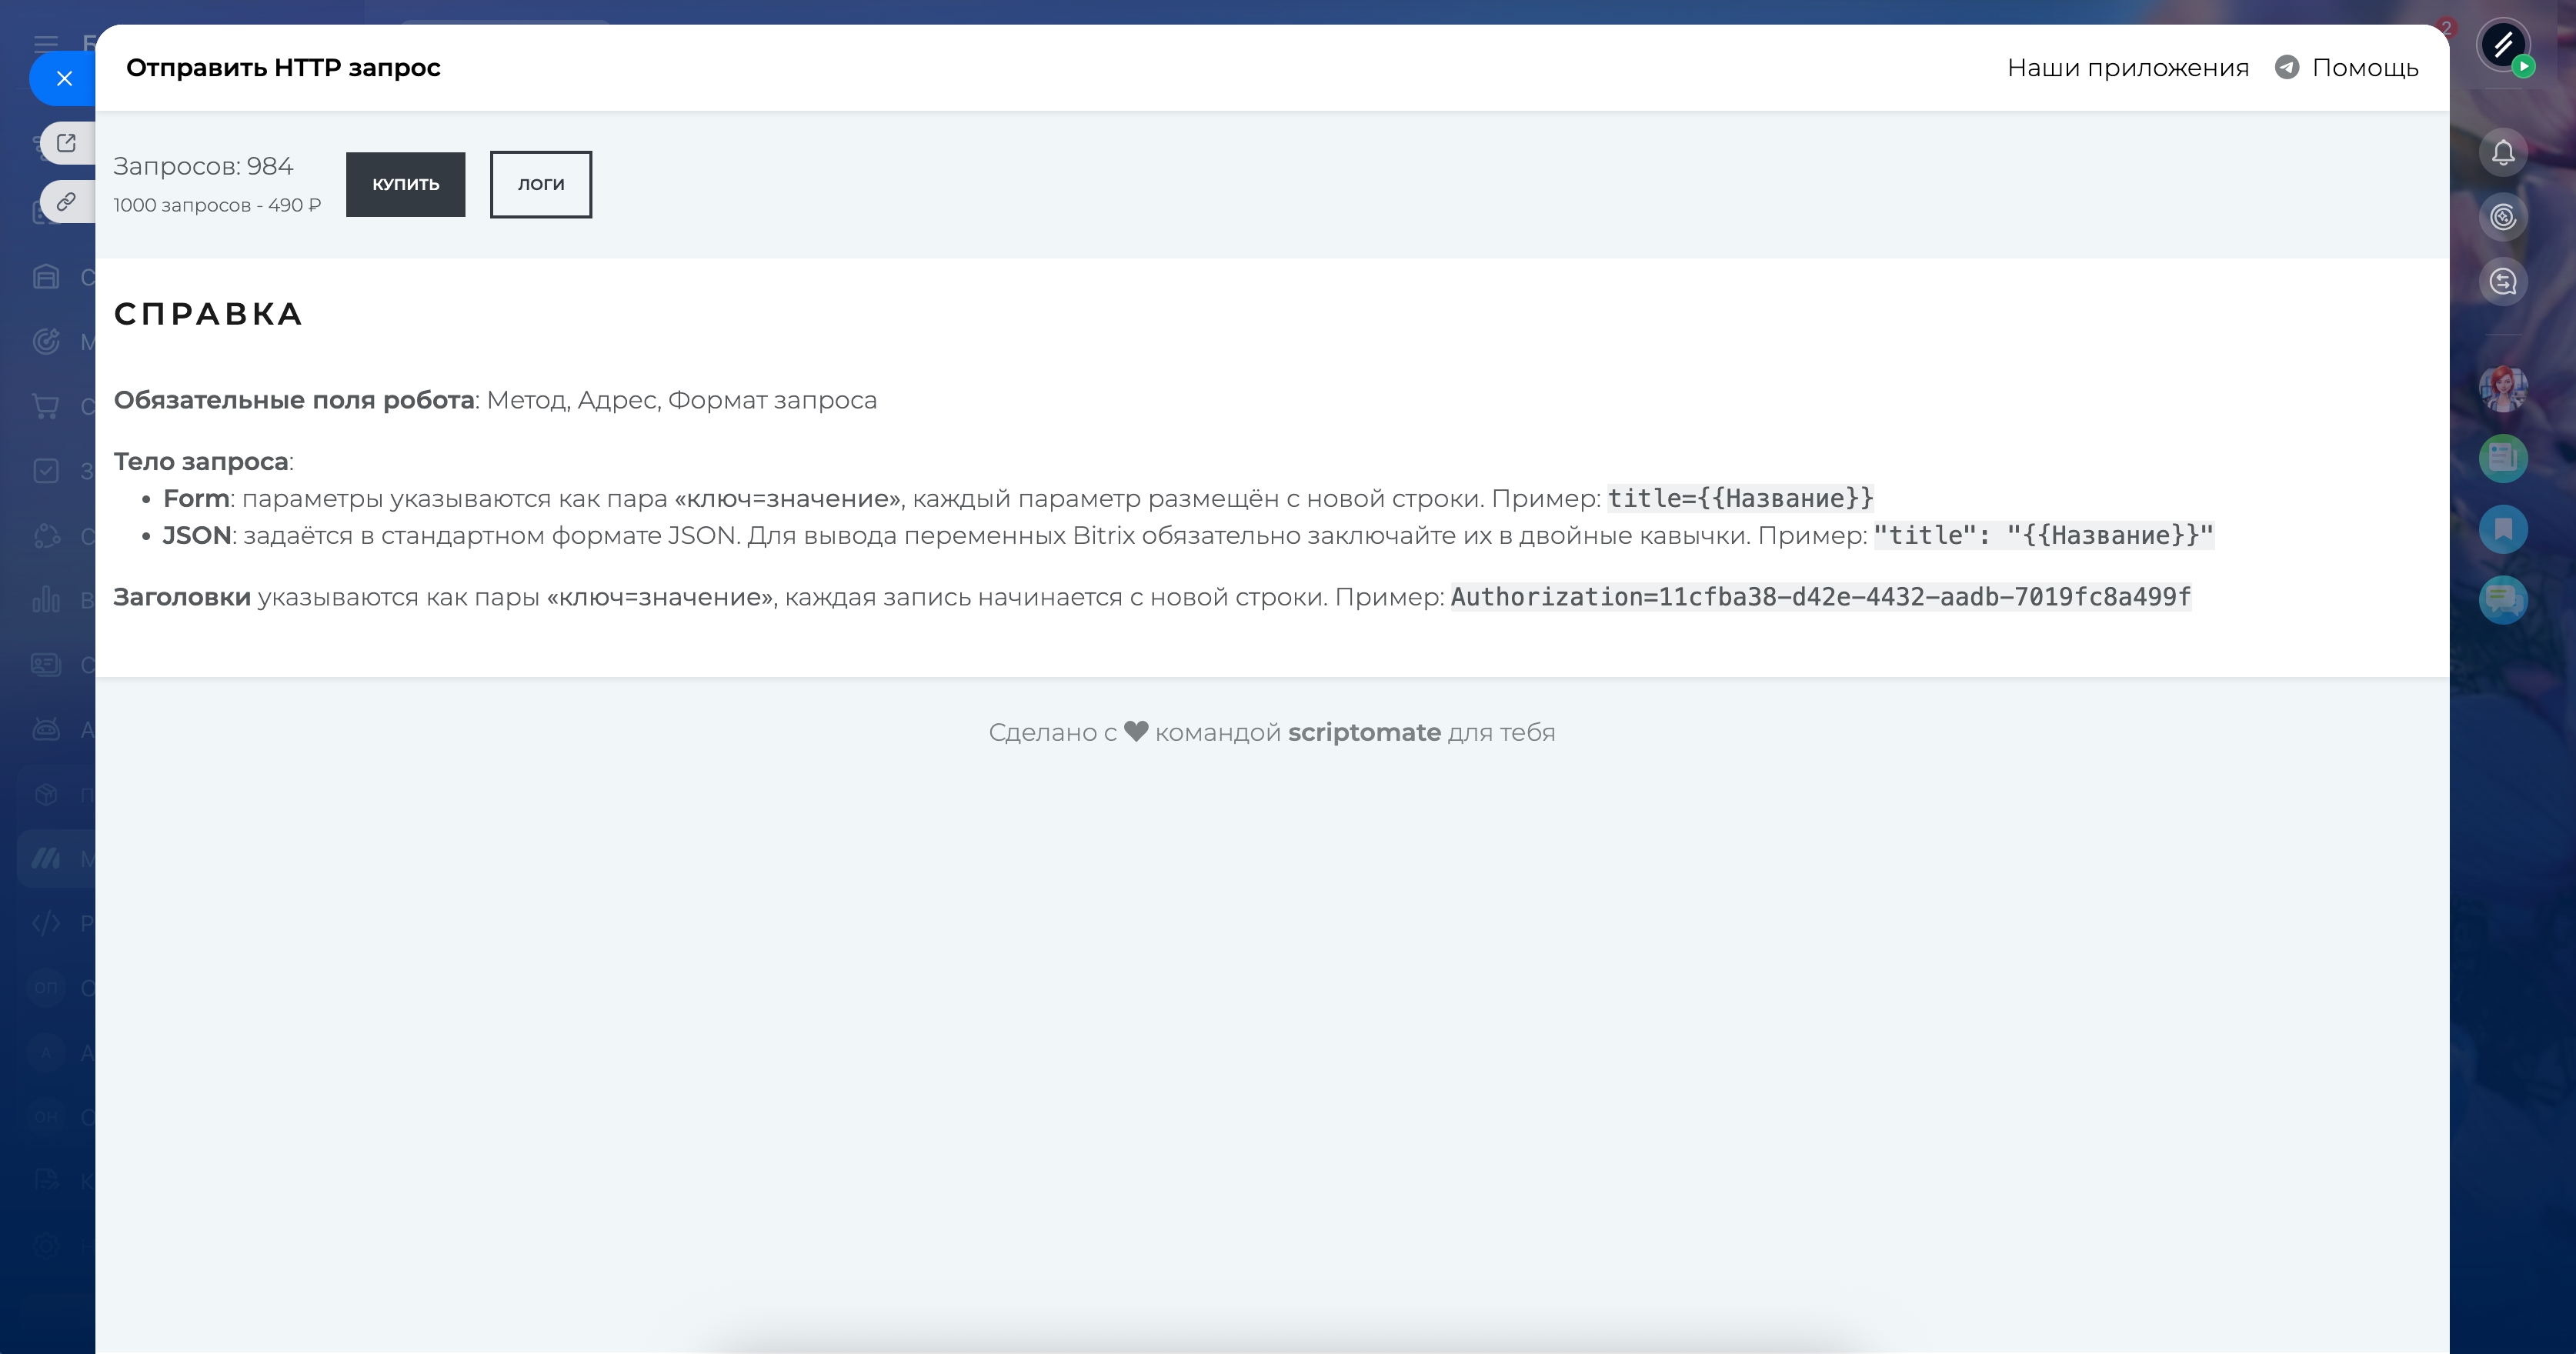
Task: Open panel in new window icon
Action: [x=66, y=143]
